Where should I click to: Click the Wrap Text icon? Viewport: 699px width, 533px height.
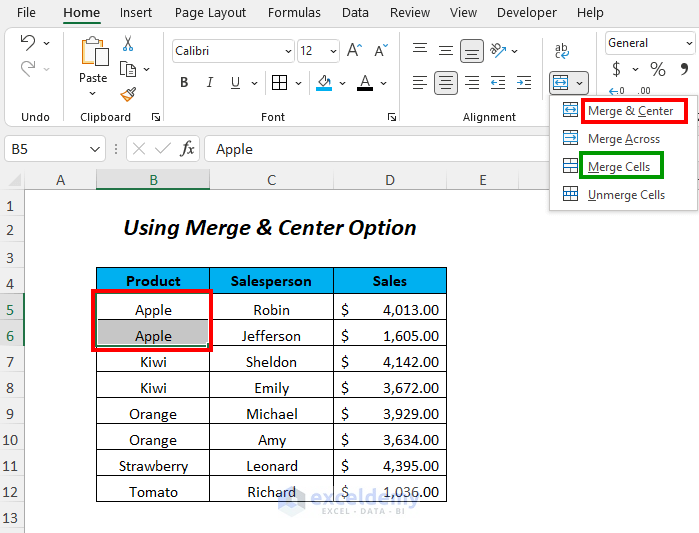pyautogui.click(x=562, y=50)
